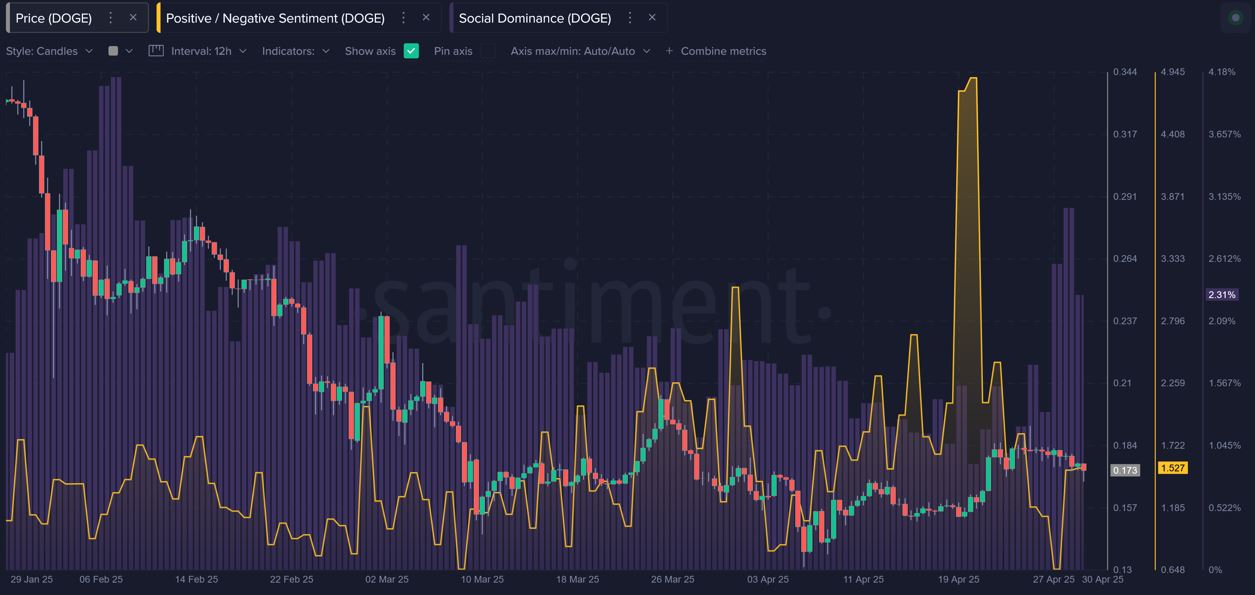Click the candle interval icon before Interval
1255x595 pixels.
pos(156,50)
